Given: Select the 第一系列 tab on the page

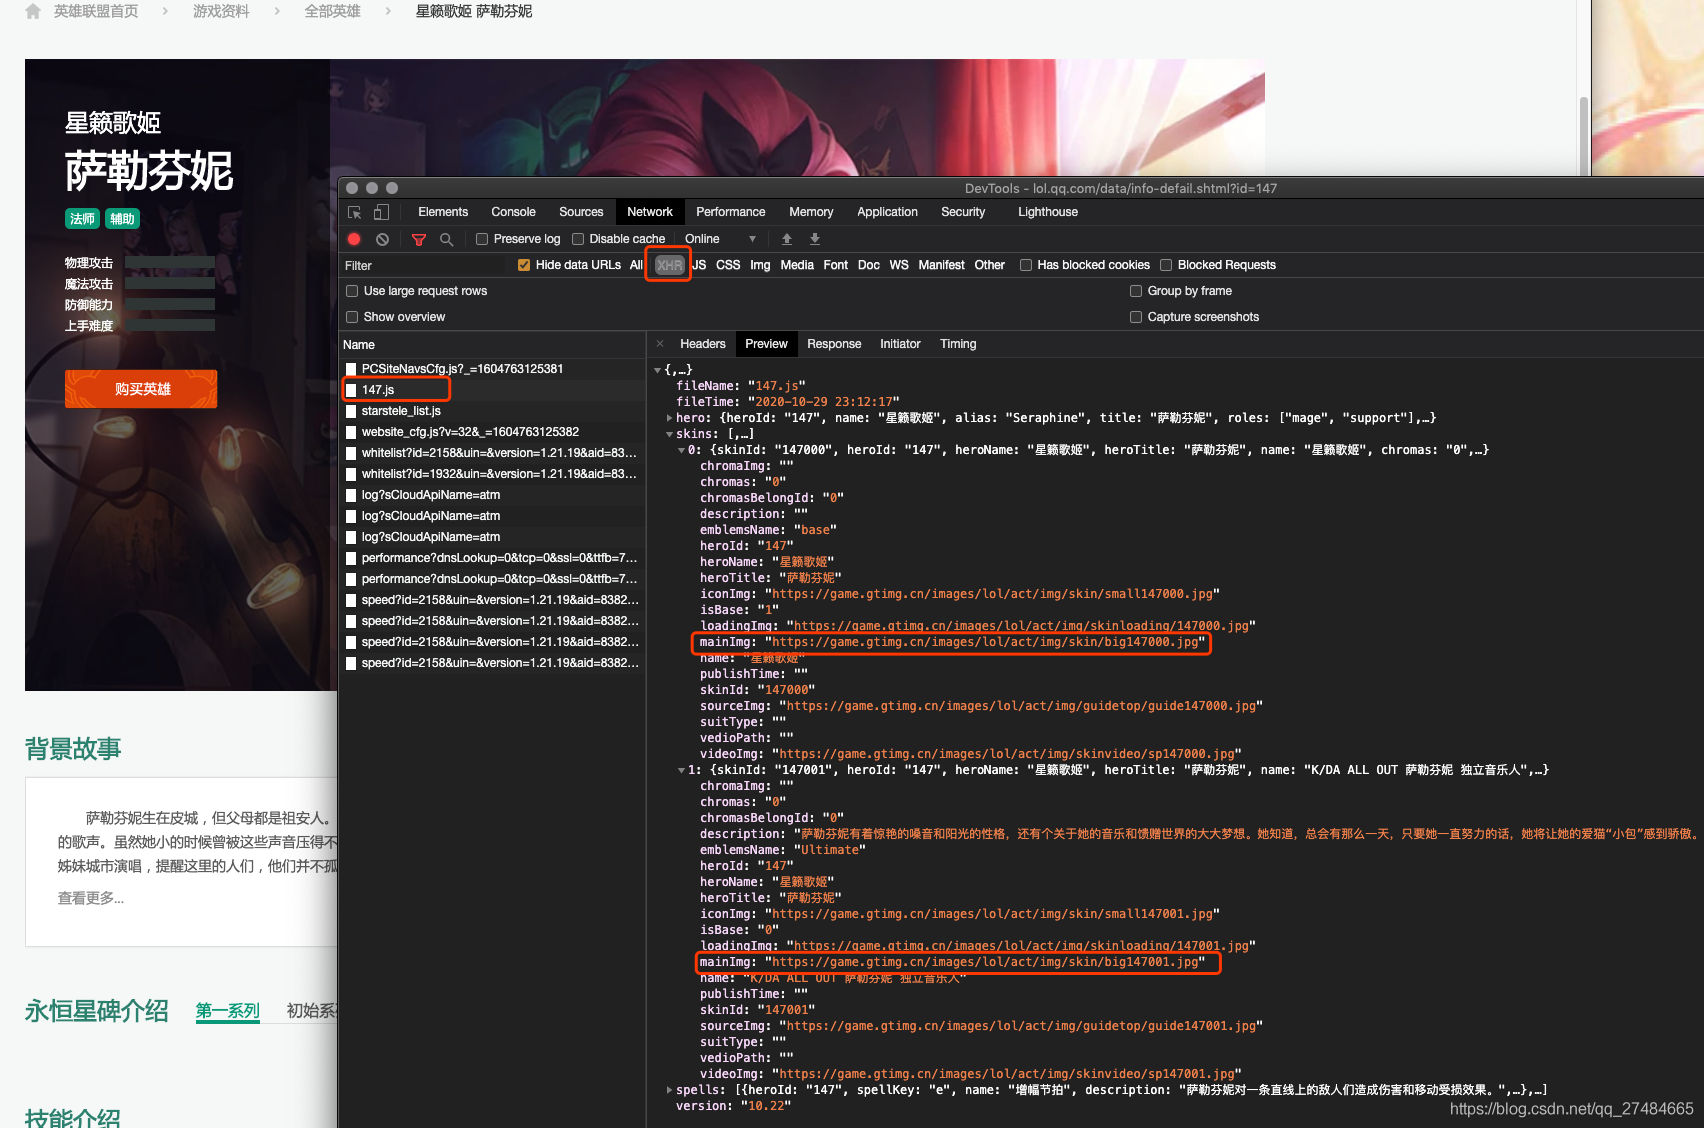Looking at the screenshot, I should tap(227, 1011).
